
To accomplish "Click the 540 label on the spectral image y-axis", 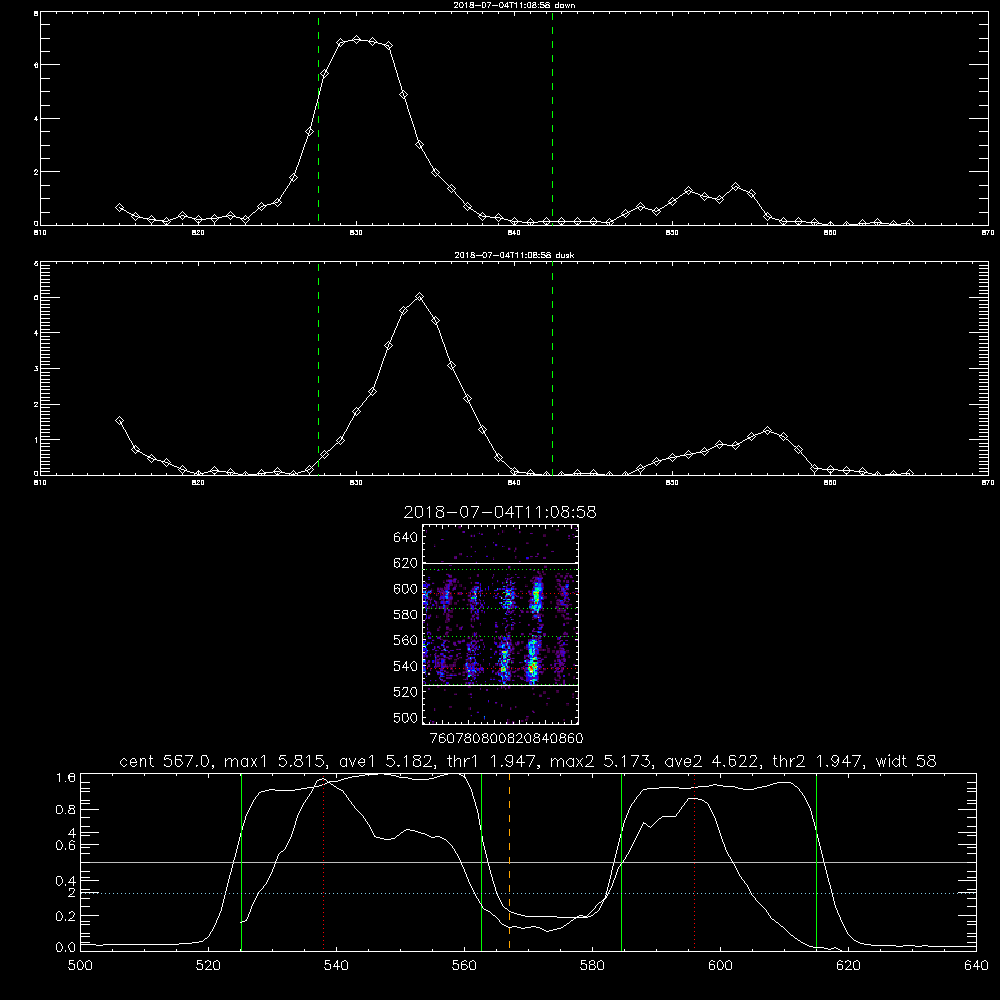I will [x=406, y=666].
